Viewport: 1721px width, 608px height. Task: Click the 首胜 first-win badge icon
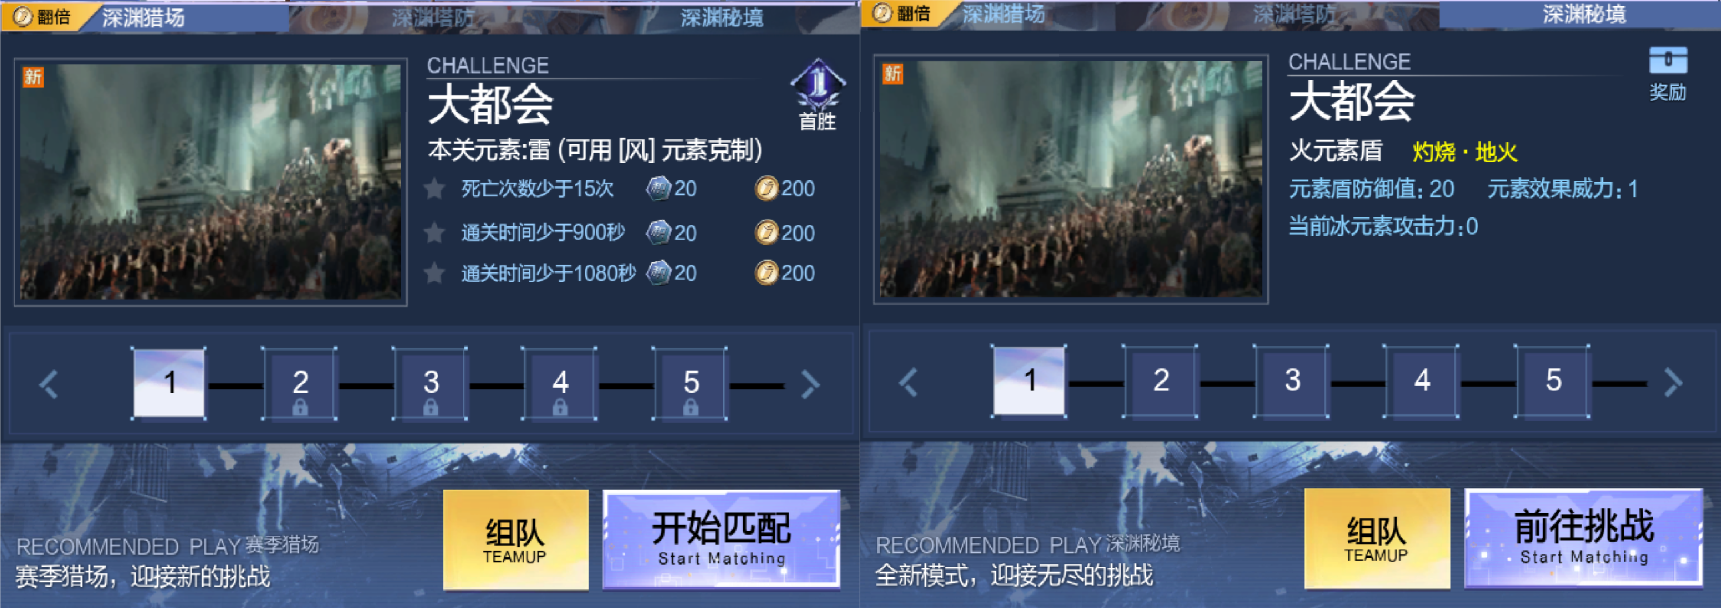[818, 85]
